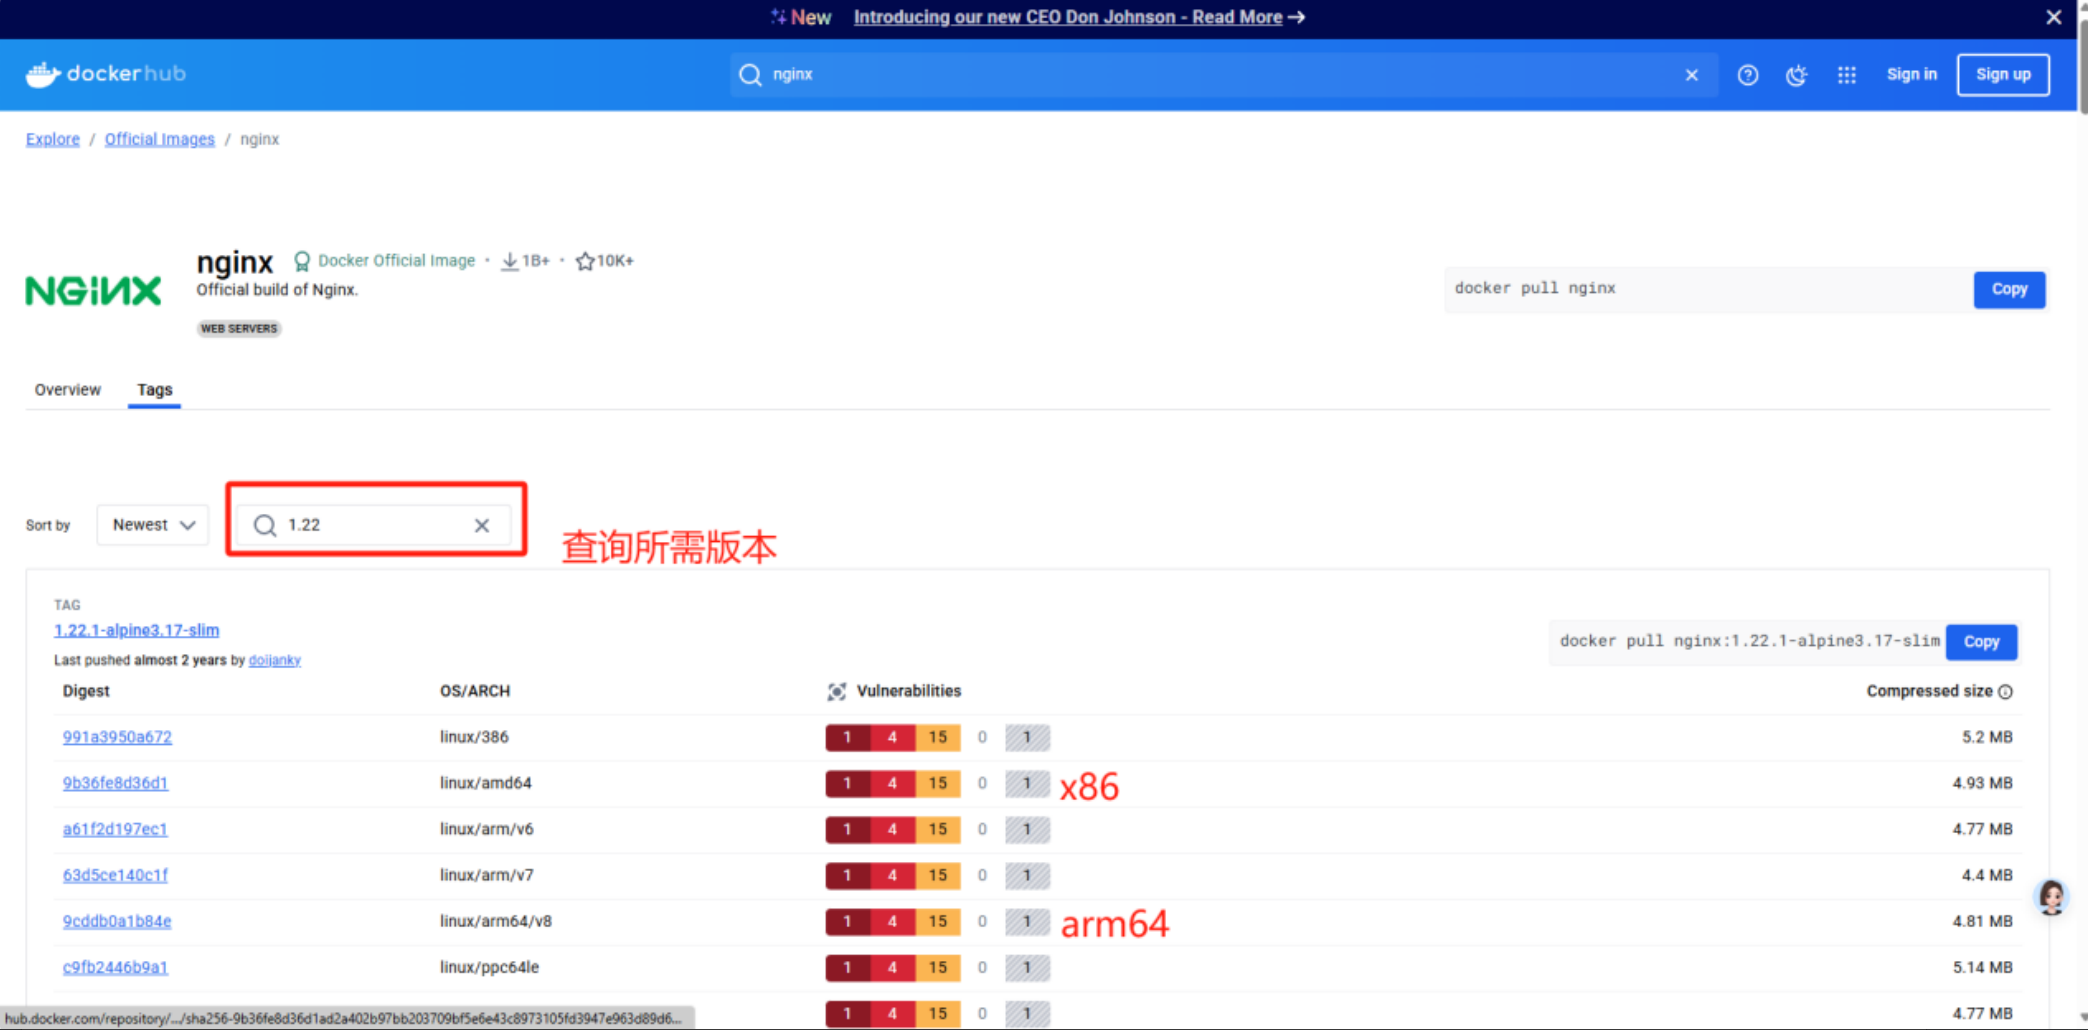Go to Explore breadcrumb
Image resolution: width=2088 pixels, height=1030 pixels.
[53, 139]
